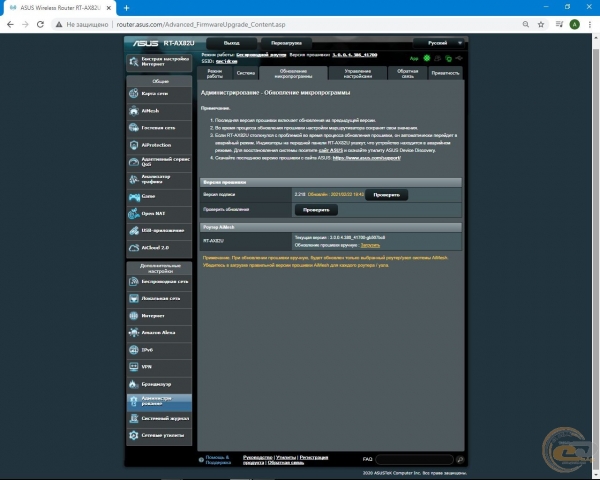Screen dimensions: 600x480
Task: Open the AiMesh sidebar item
Action: point(159,111)
